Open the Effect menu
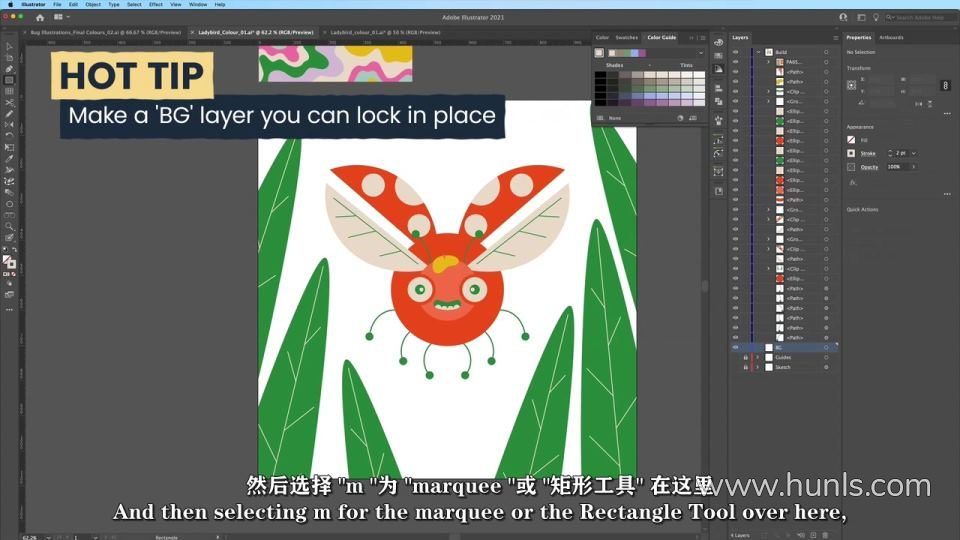 [x=156, y=4]
